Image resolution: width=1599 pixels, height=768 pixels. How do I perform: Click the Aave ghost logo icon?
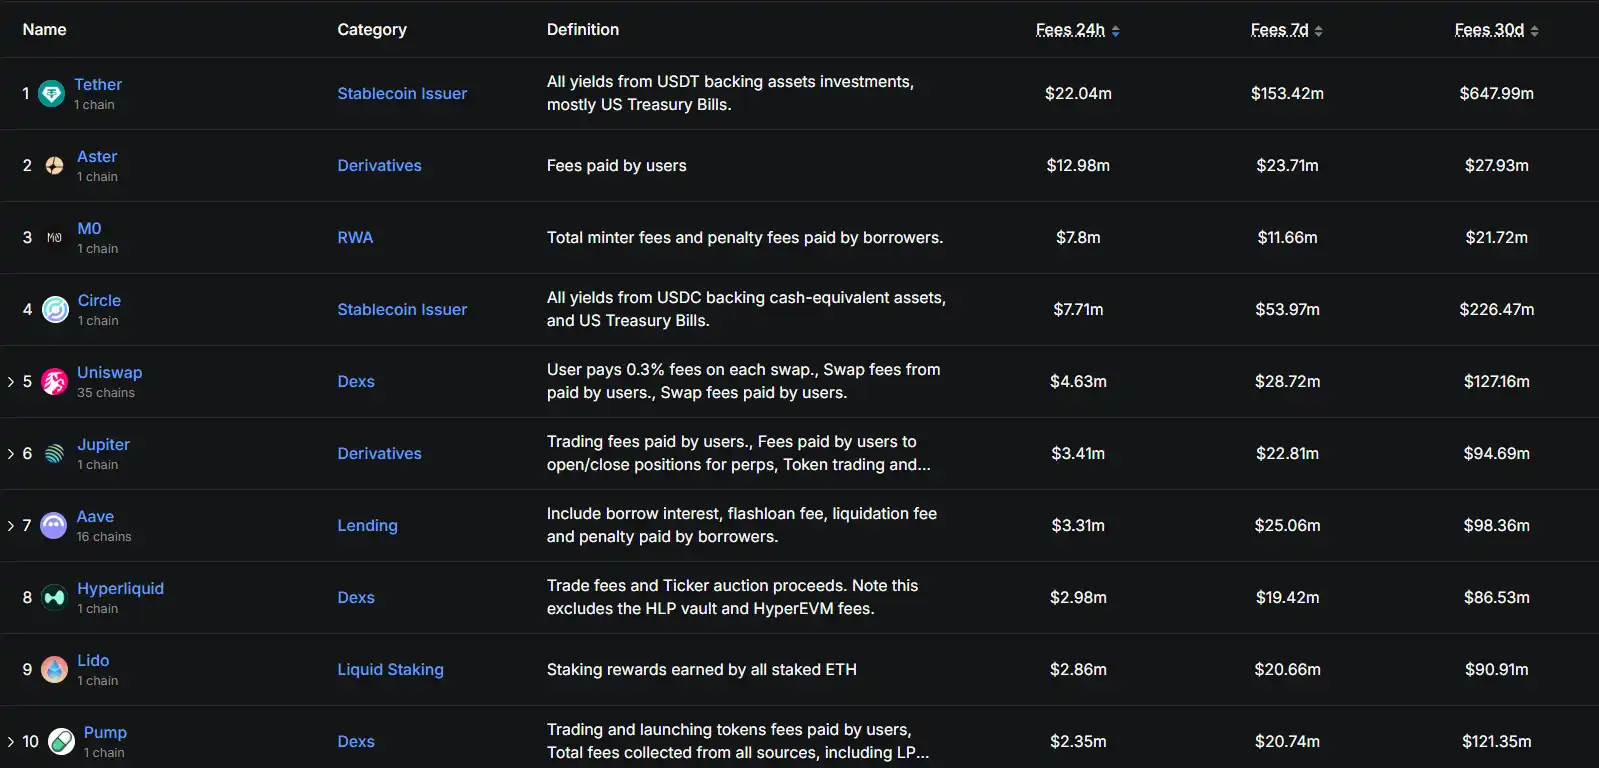click(54, 526)
